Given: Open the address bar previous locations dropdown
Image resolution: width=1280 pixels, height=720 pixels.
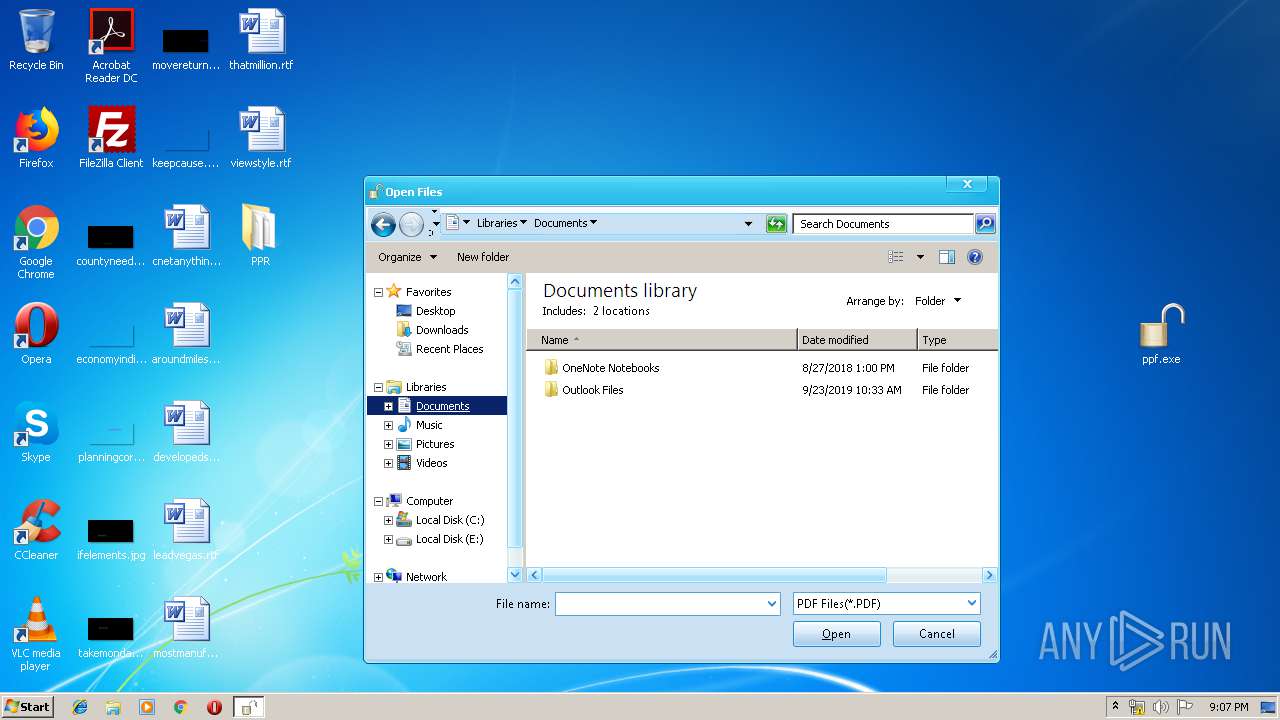Looking at the screenshot, I should coord(748,224).
